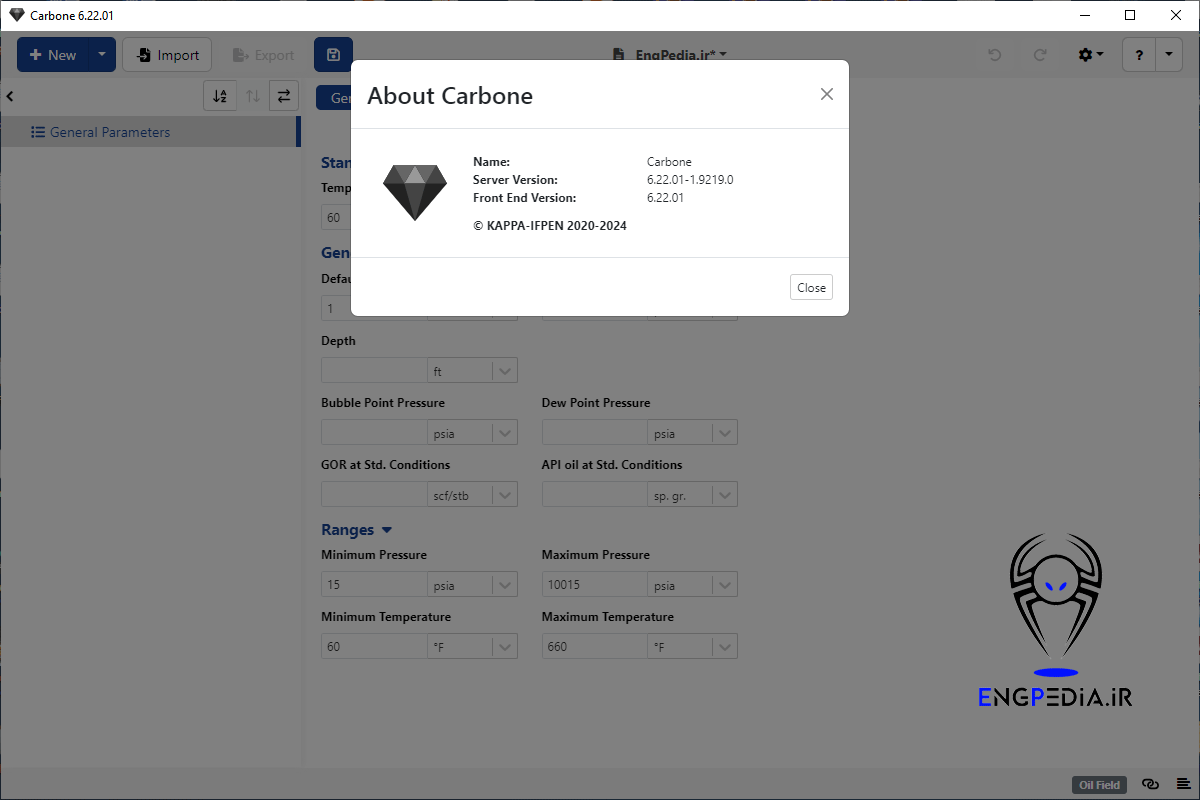Click the text lines icon in status bar
The image size is (1200, 800).
[x=1183, y=785]
